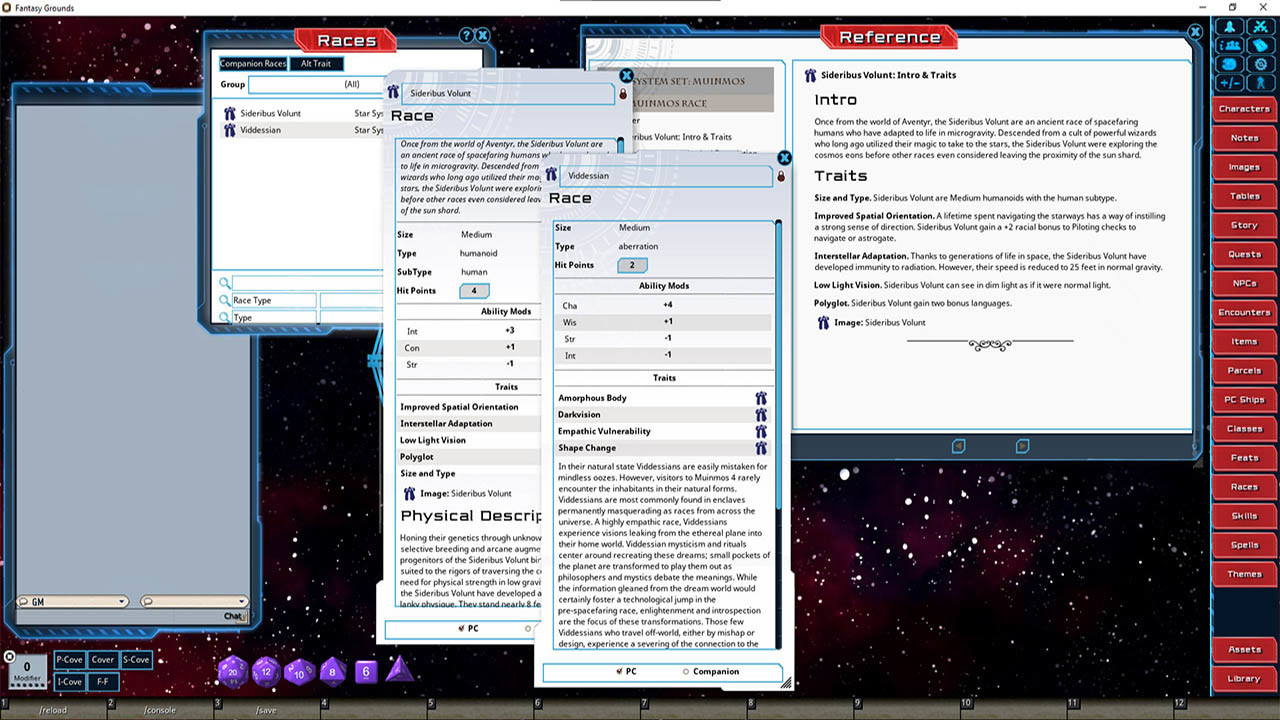Open the Library sidebar button
This screenshot has height=720, width=1280.
(x=1243, y=678)
